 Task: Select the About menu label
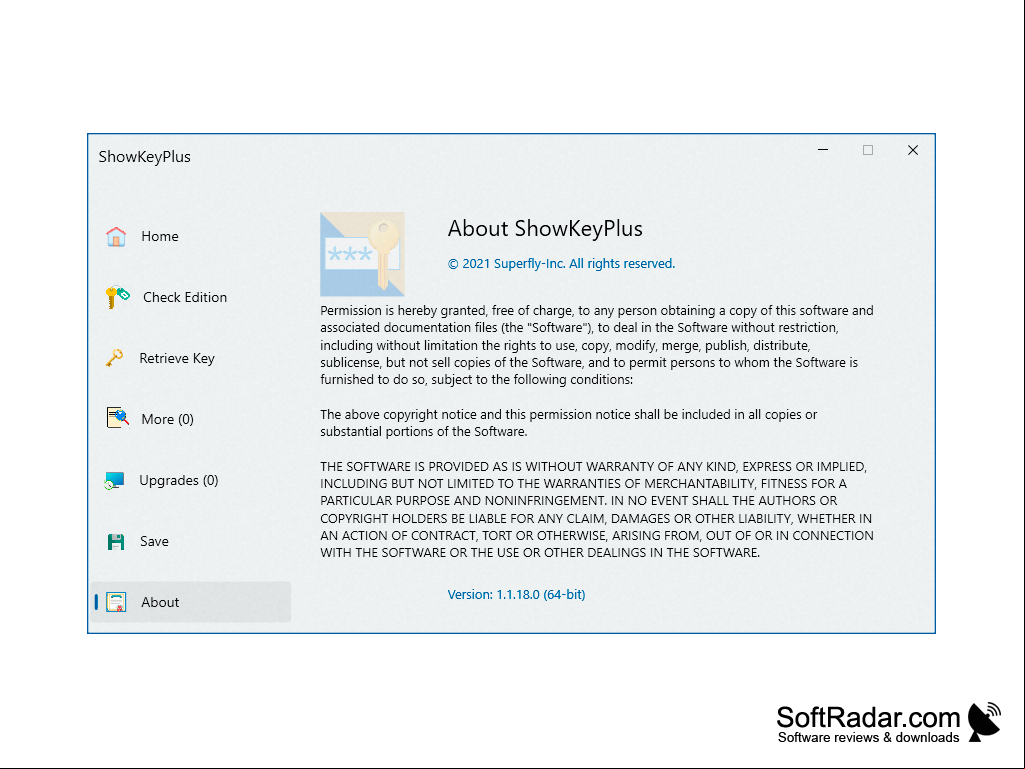point(160,602)
